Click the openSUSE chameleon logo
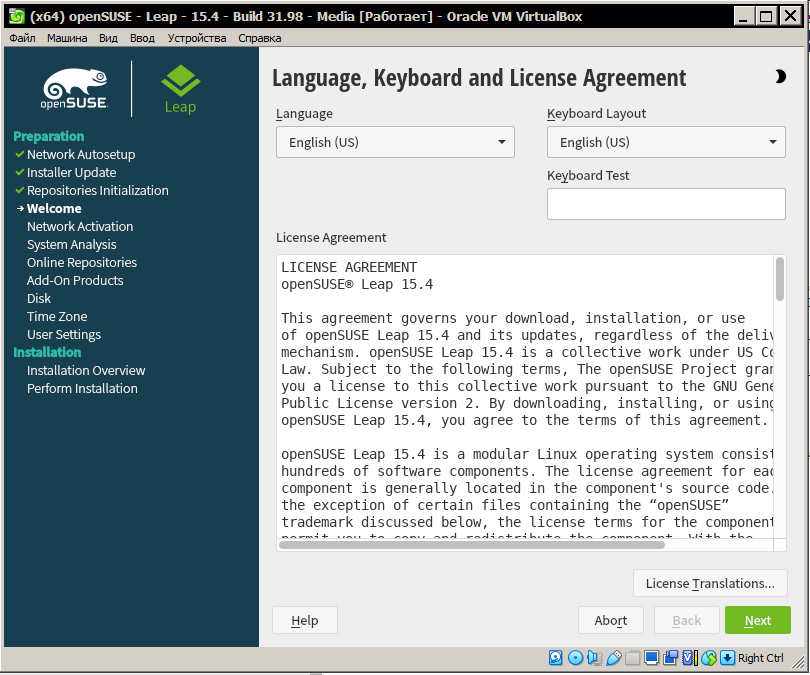Screen dimensions: 810x675 click(x=75, y=88)
